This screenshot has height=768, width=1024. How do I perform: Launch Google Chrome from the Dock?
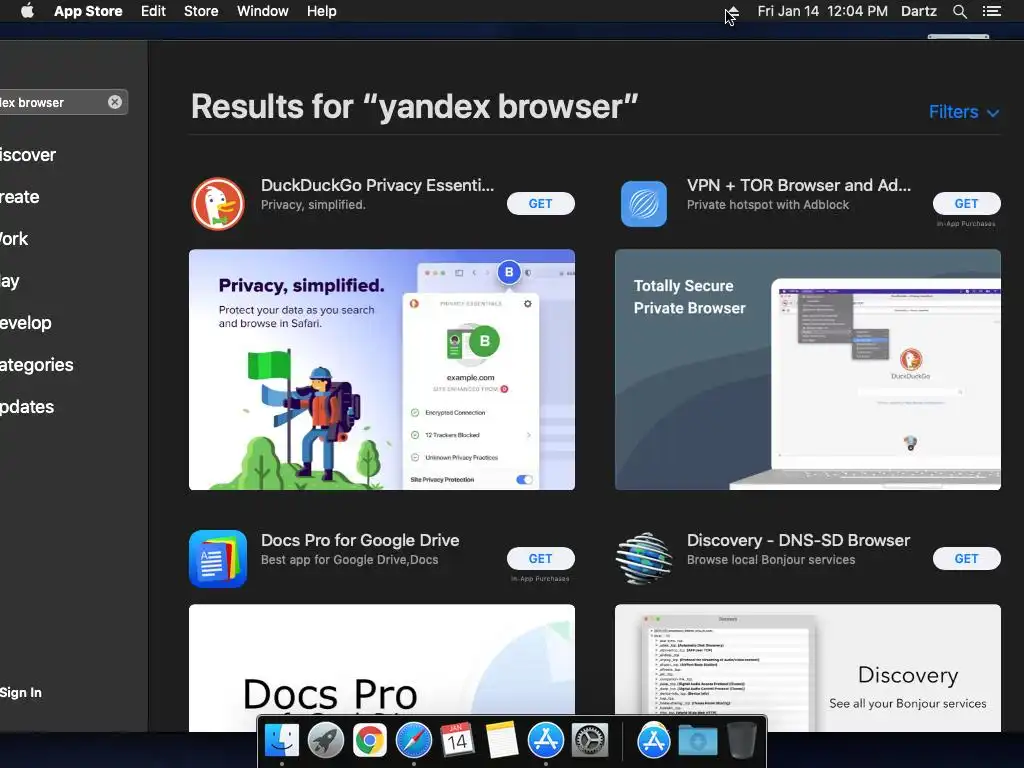tap(370, 741)
